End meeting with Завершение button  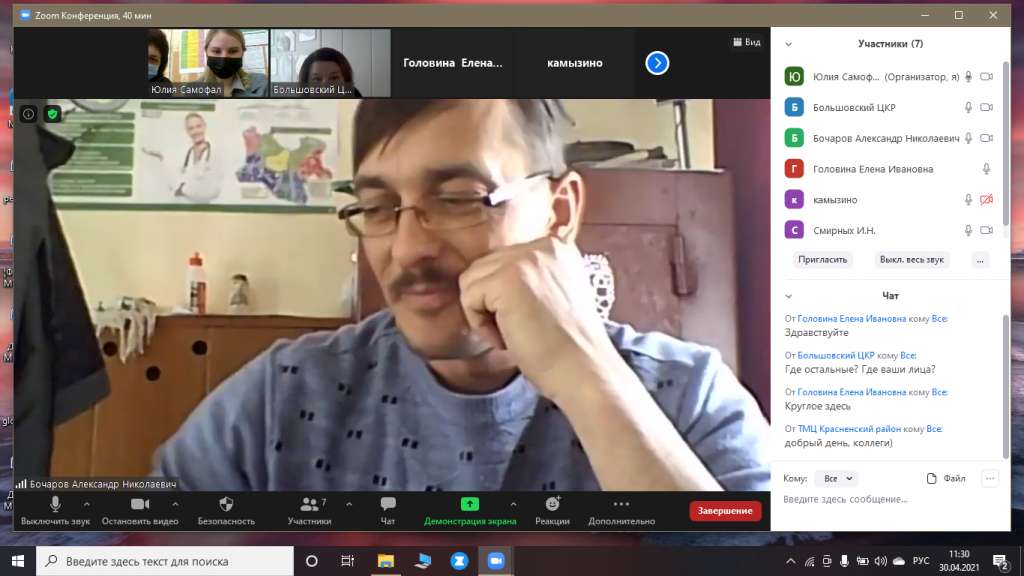coord(725,511)
